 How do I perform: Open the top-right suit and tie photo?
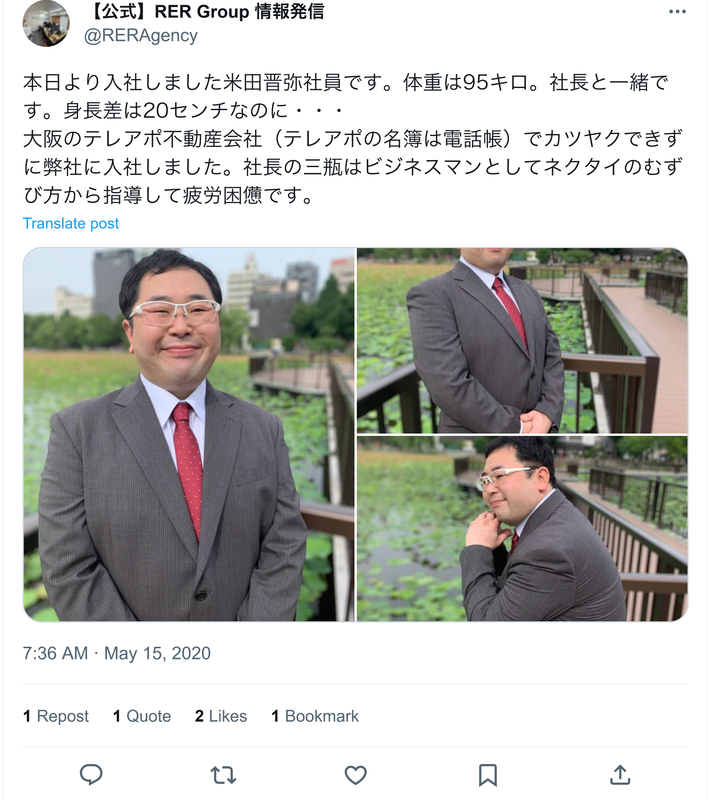(522, 340)
